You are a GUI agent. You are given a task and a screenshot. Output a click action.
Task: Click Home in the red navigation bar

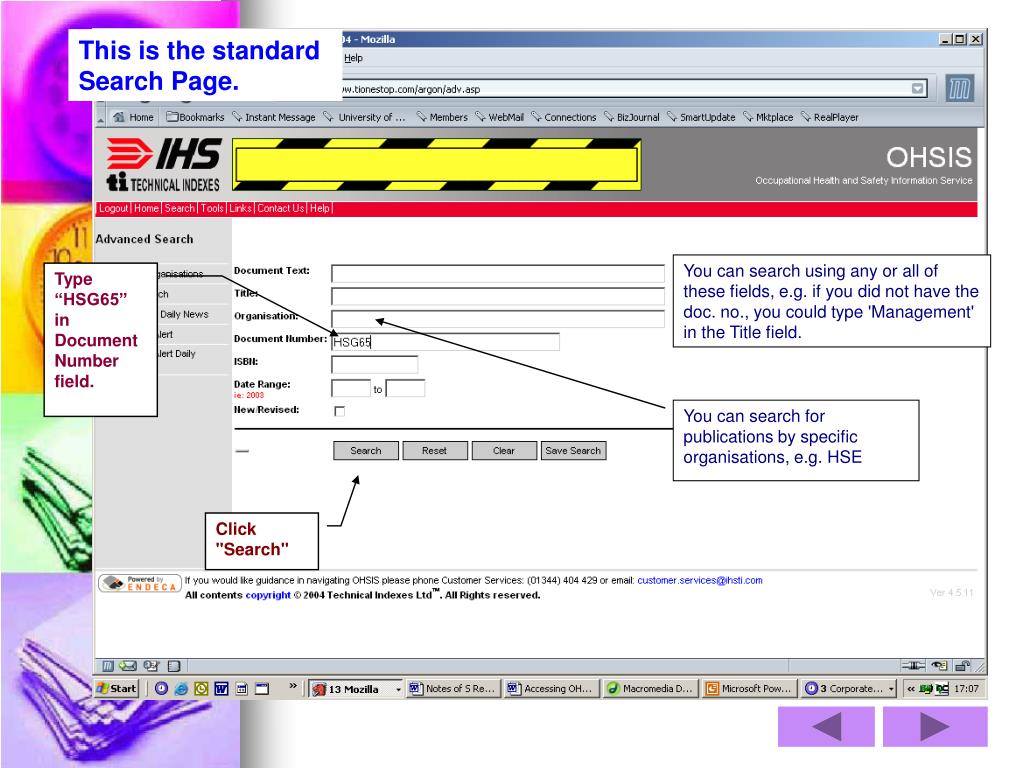click(146, 208)
